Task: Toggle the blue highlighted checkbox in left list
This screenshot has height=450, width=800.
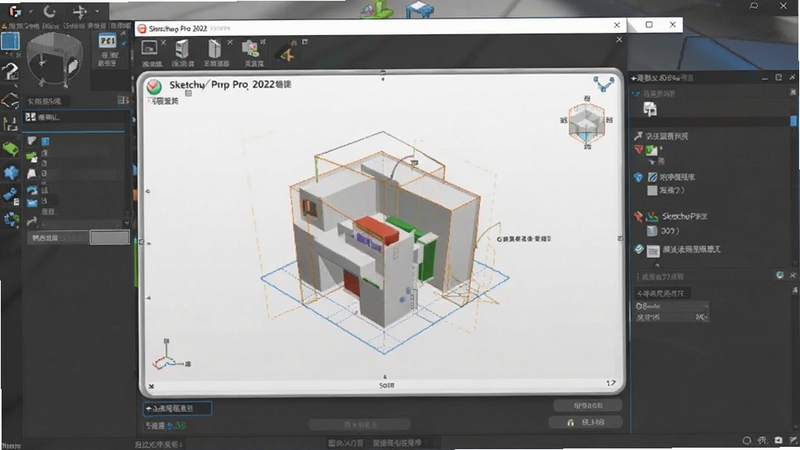Action: (45, 141)
